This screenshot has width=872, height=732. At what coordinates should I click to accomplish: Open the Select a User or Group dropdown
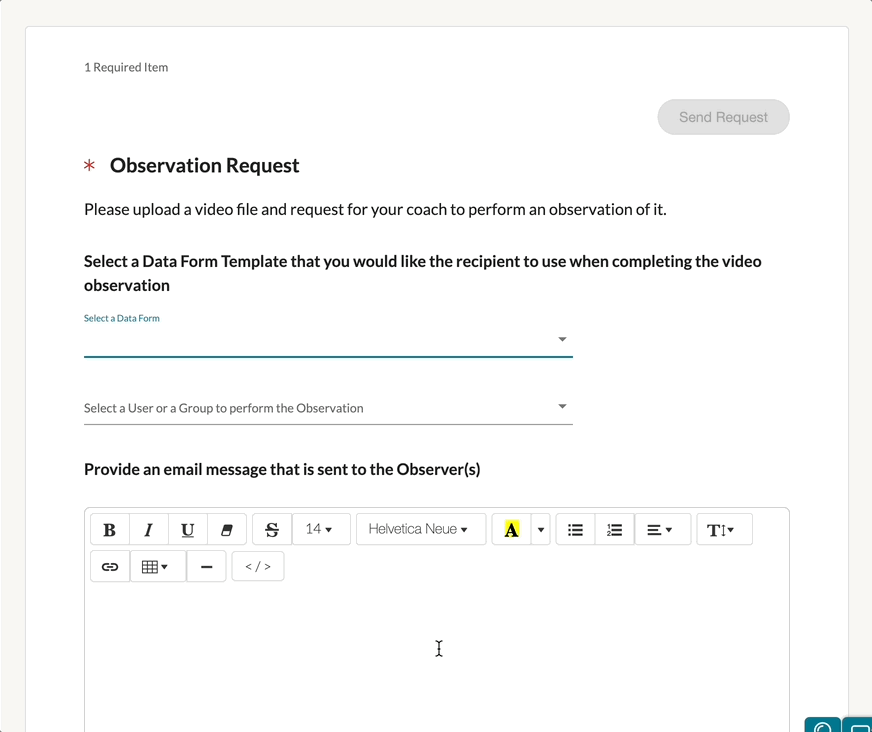(x=328, y=408)
